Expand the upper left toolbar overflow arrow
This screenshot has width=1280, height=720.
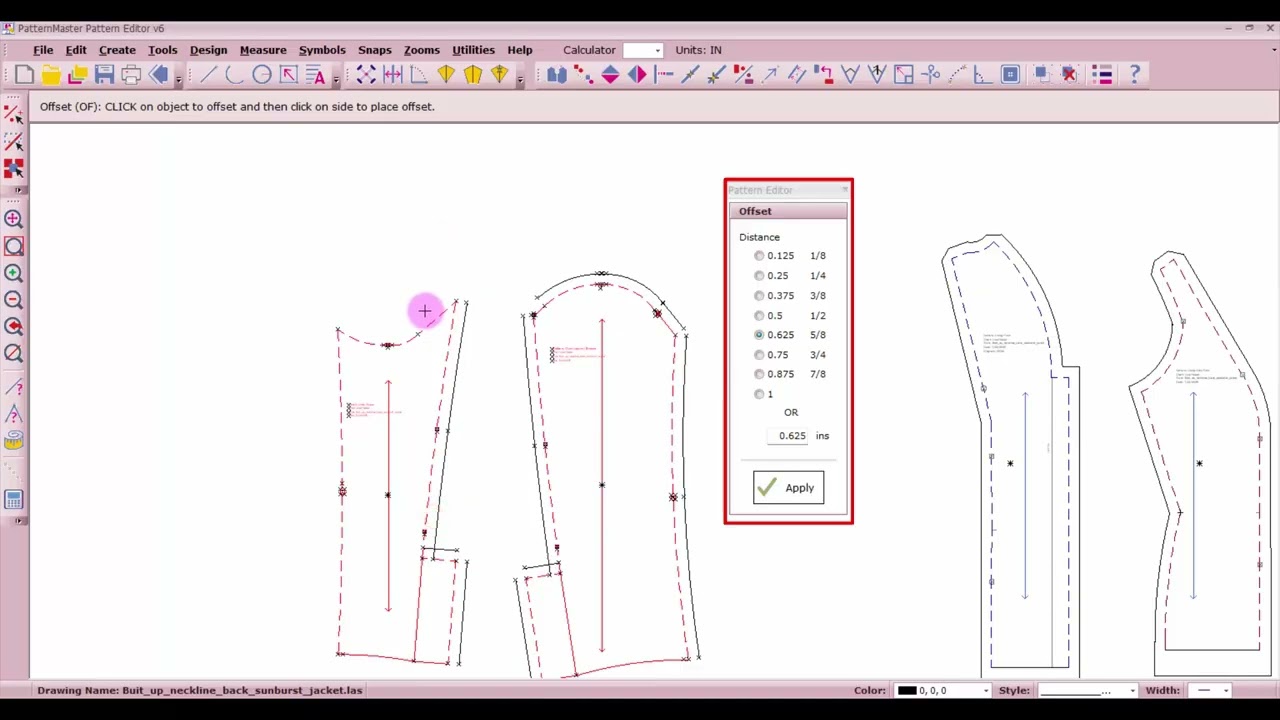point(17,189)
